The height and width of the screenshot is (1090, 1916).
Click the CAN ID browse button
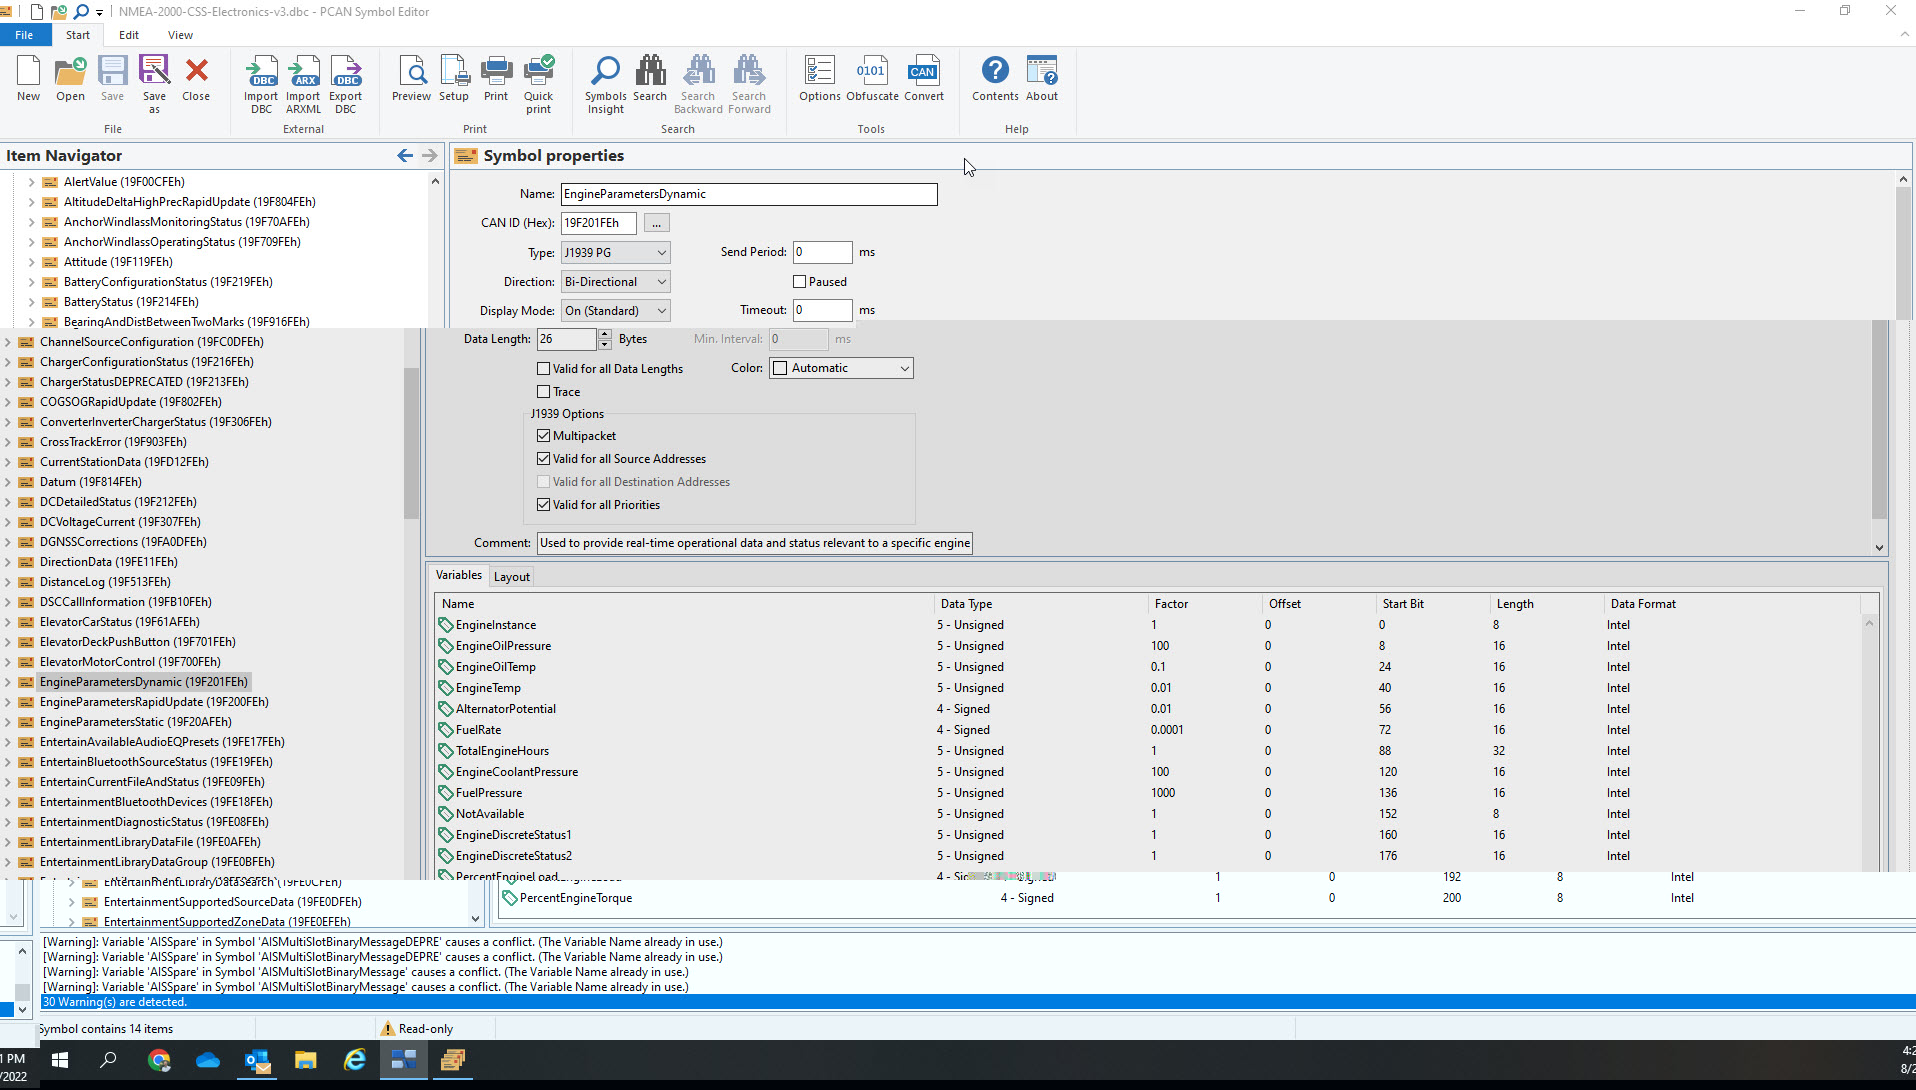point(657,223)
